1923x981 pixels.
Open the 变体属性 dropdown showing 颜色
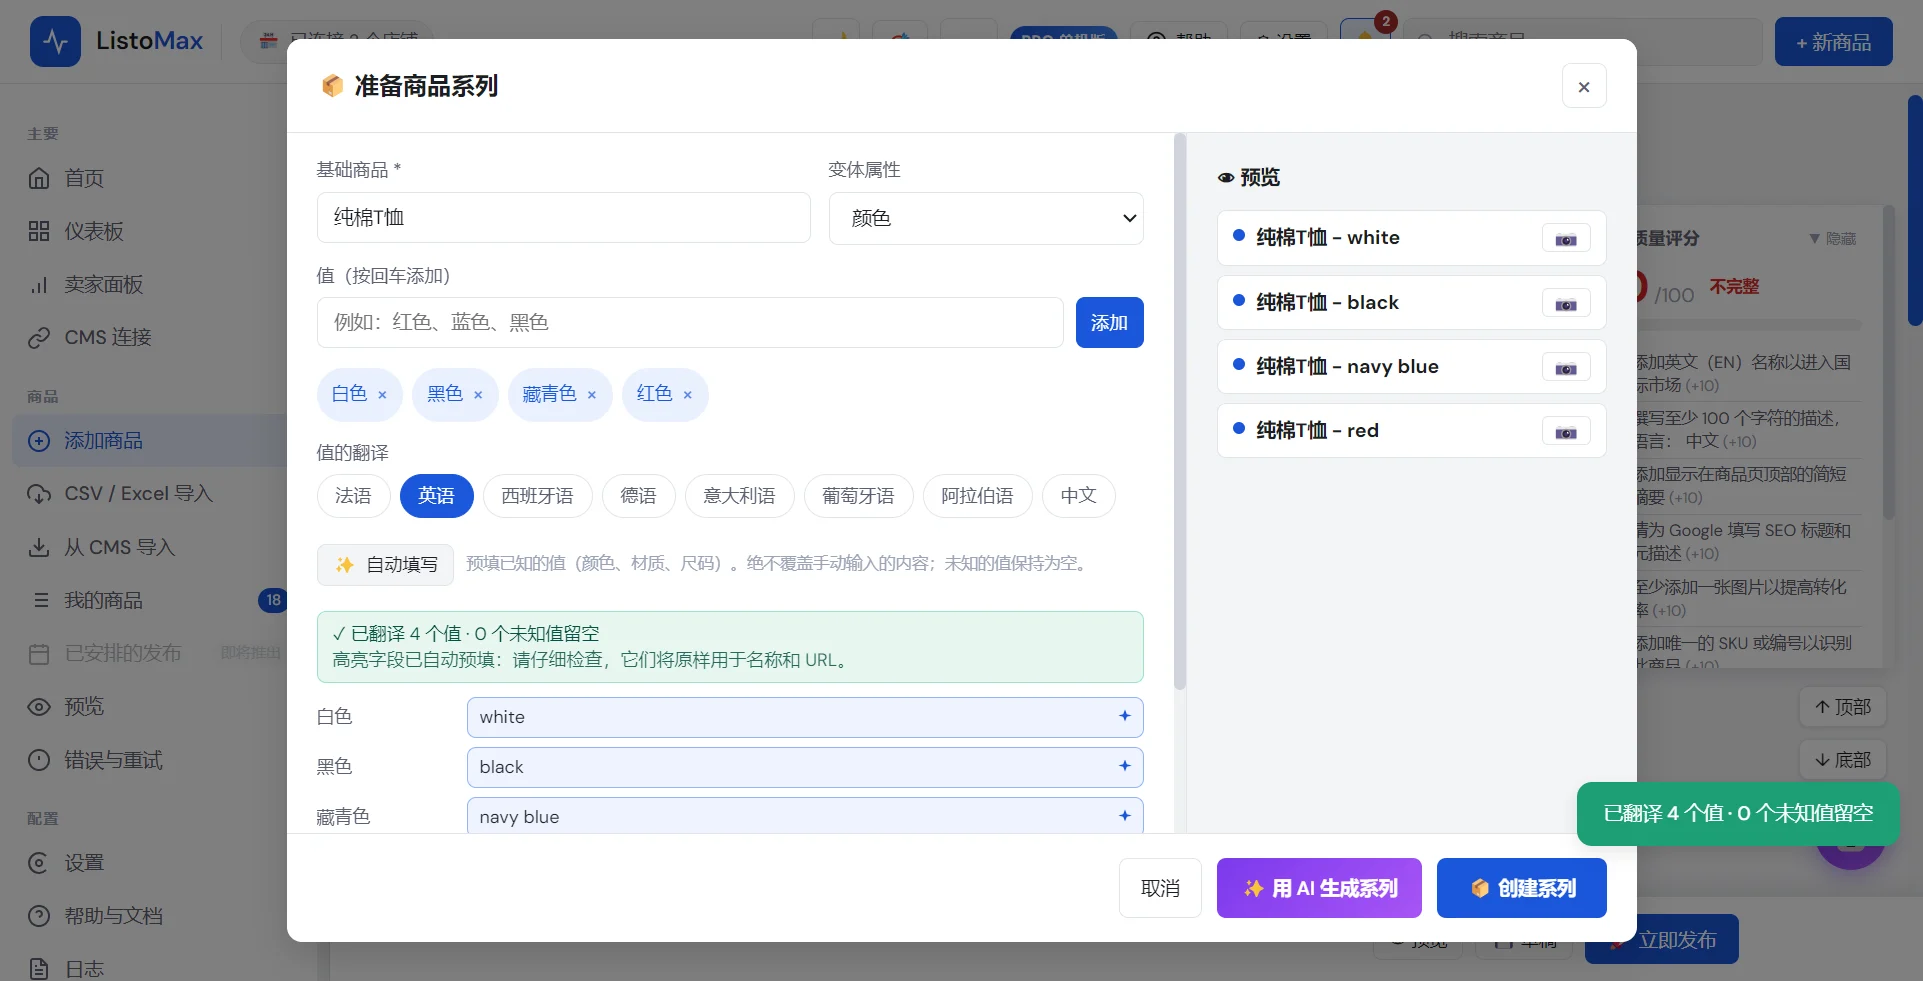pos(986,218)
